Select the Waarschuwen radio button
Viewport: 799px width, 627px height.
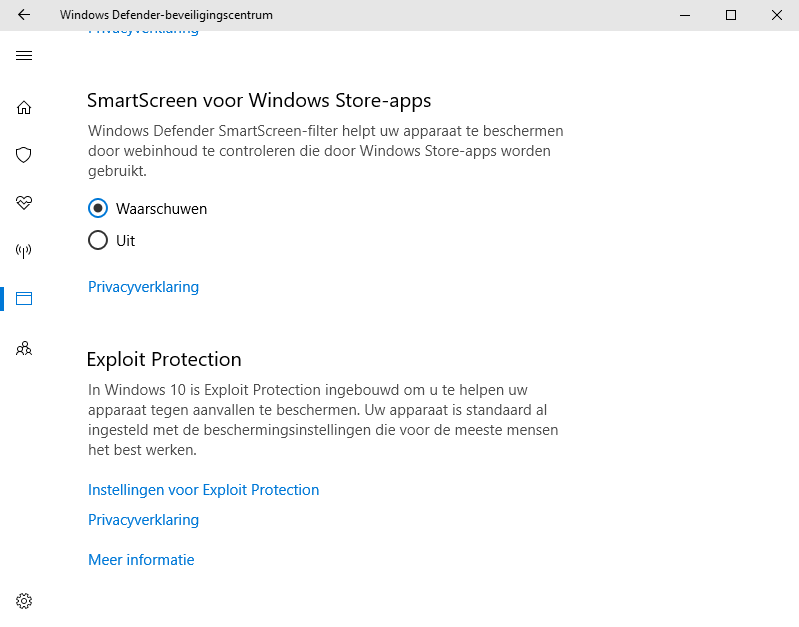(98, 208)
